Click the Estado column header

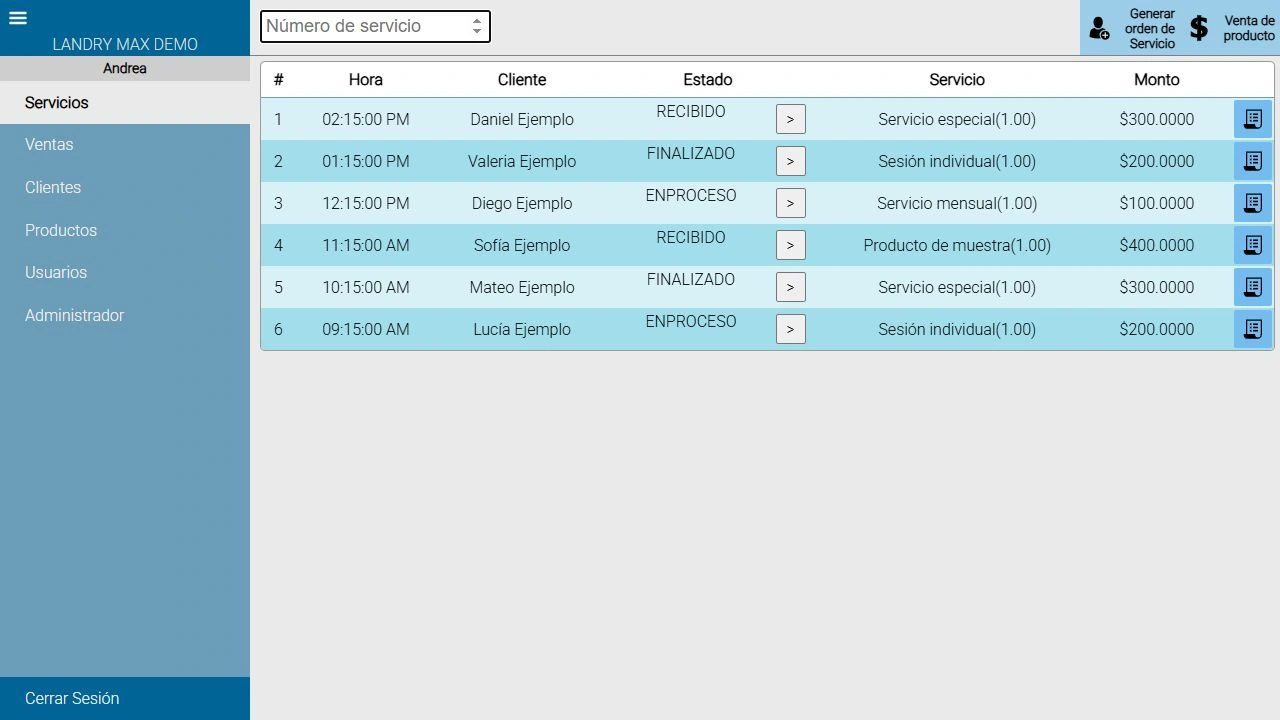click(x=708, y=80)
